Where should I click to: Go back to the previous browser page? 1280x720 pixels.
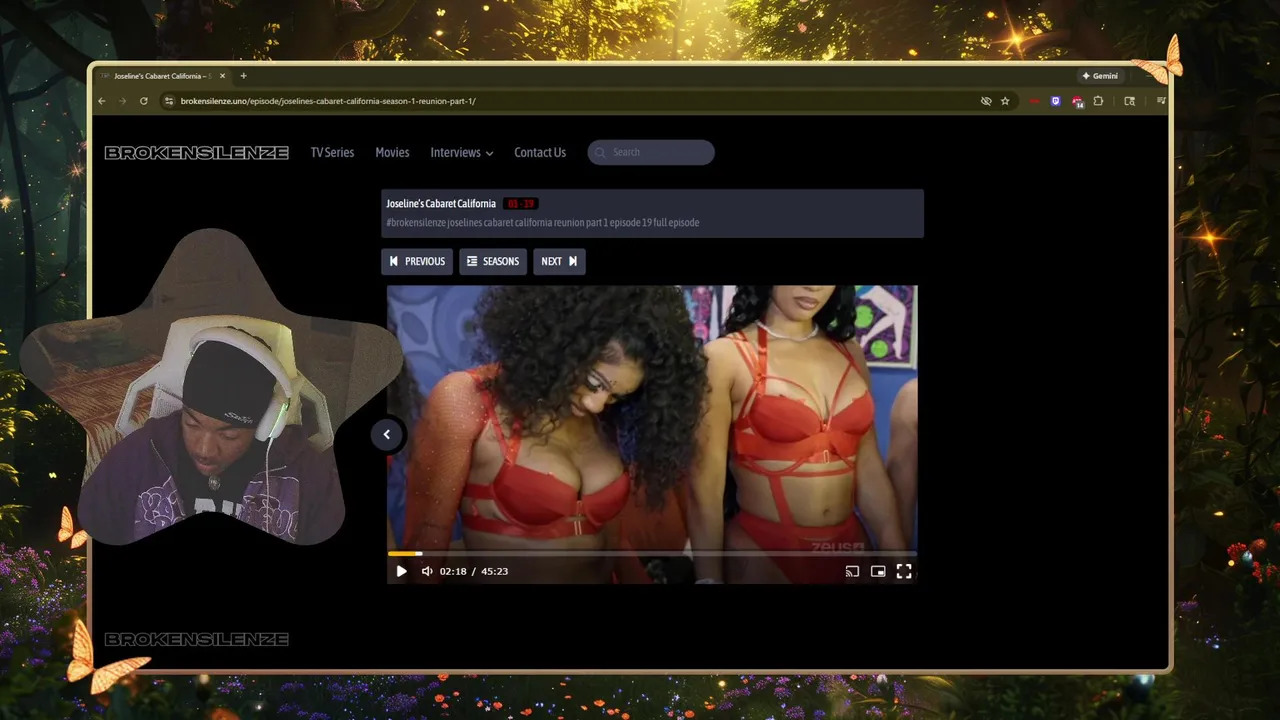102,101
